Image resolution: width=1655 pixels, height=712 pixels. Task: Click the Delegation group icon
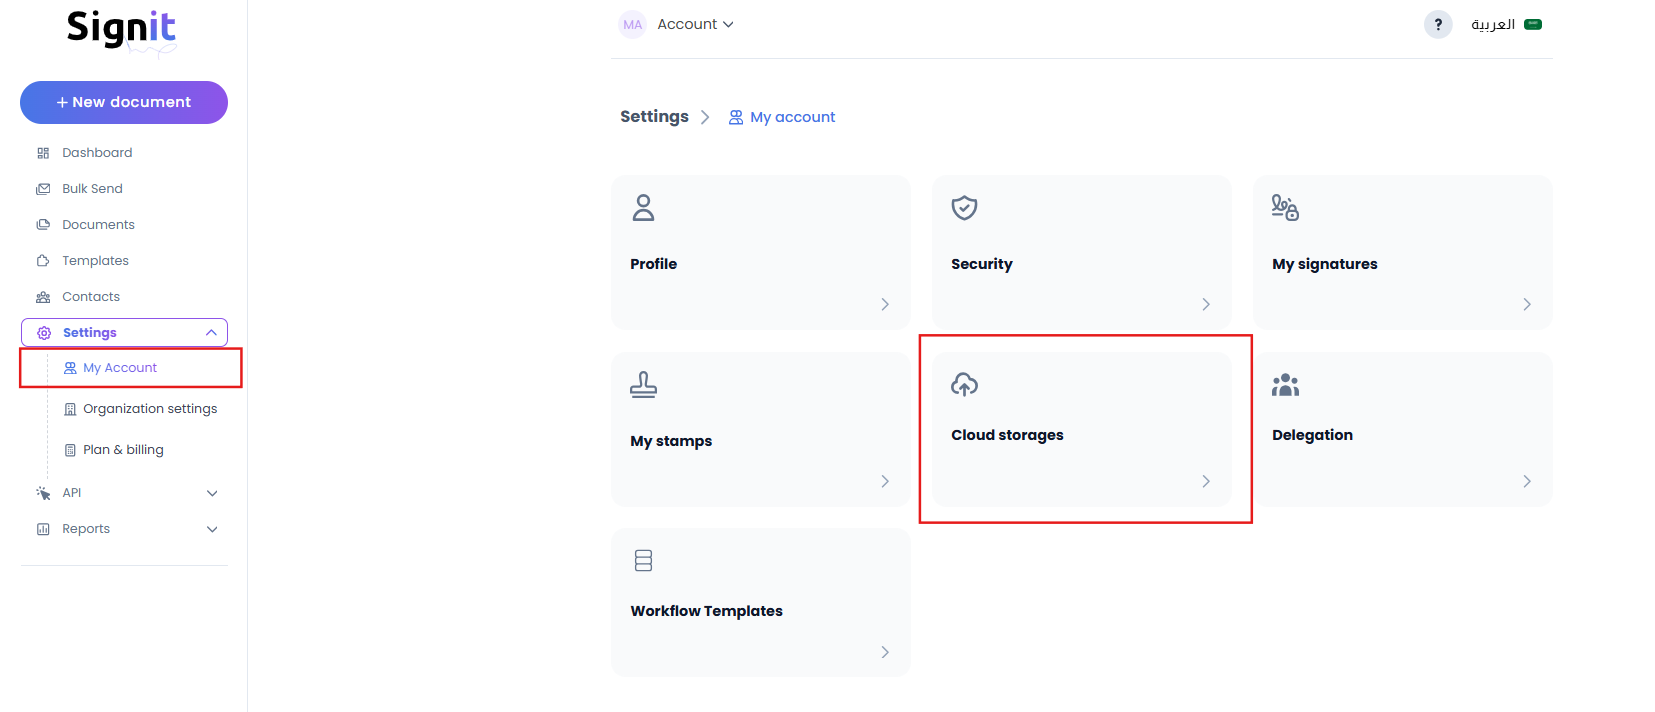click(x=1285, y=385)
